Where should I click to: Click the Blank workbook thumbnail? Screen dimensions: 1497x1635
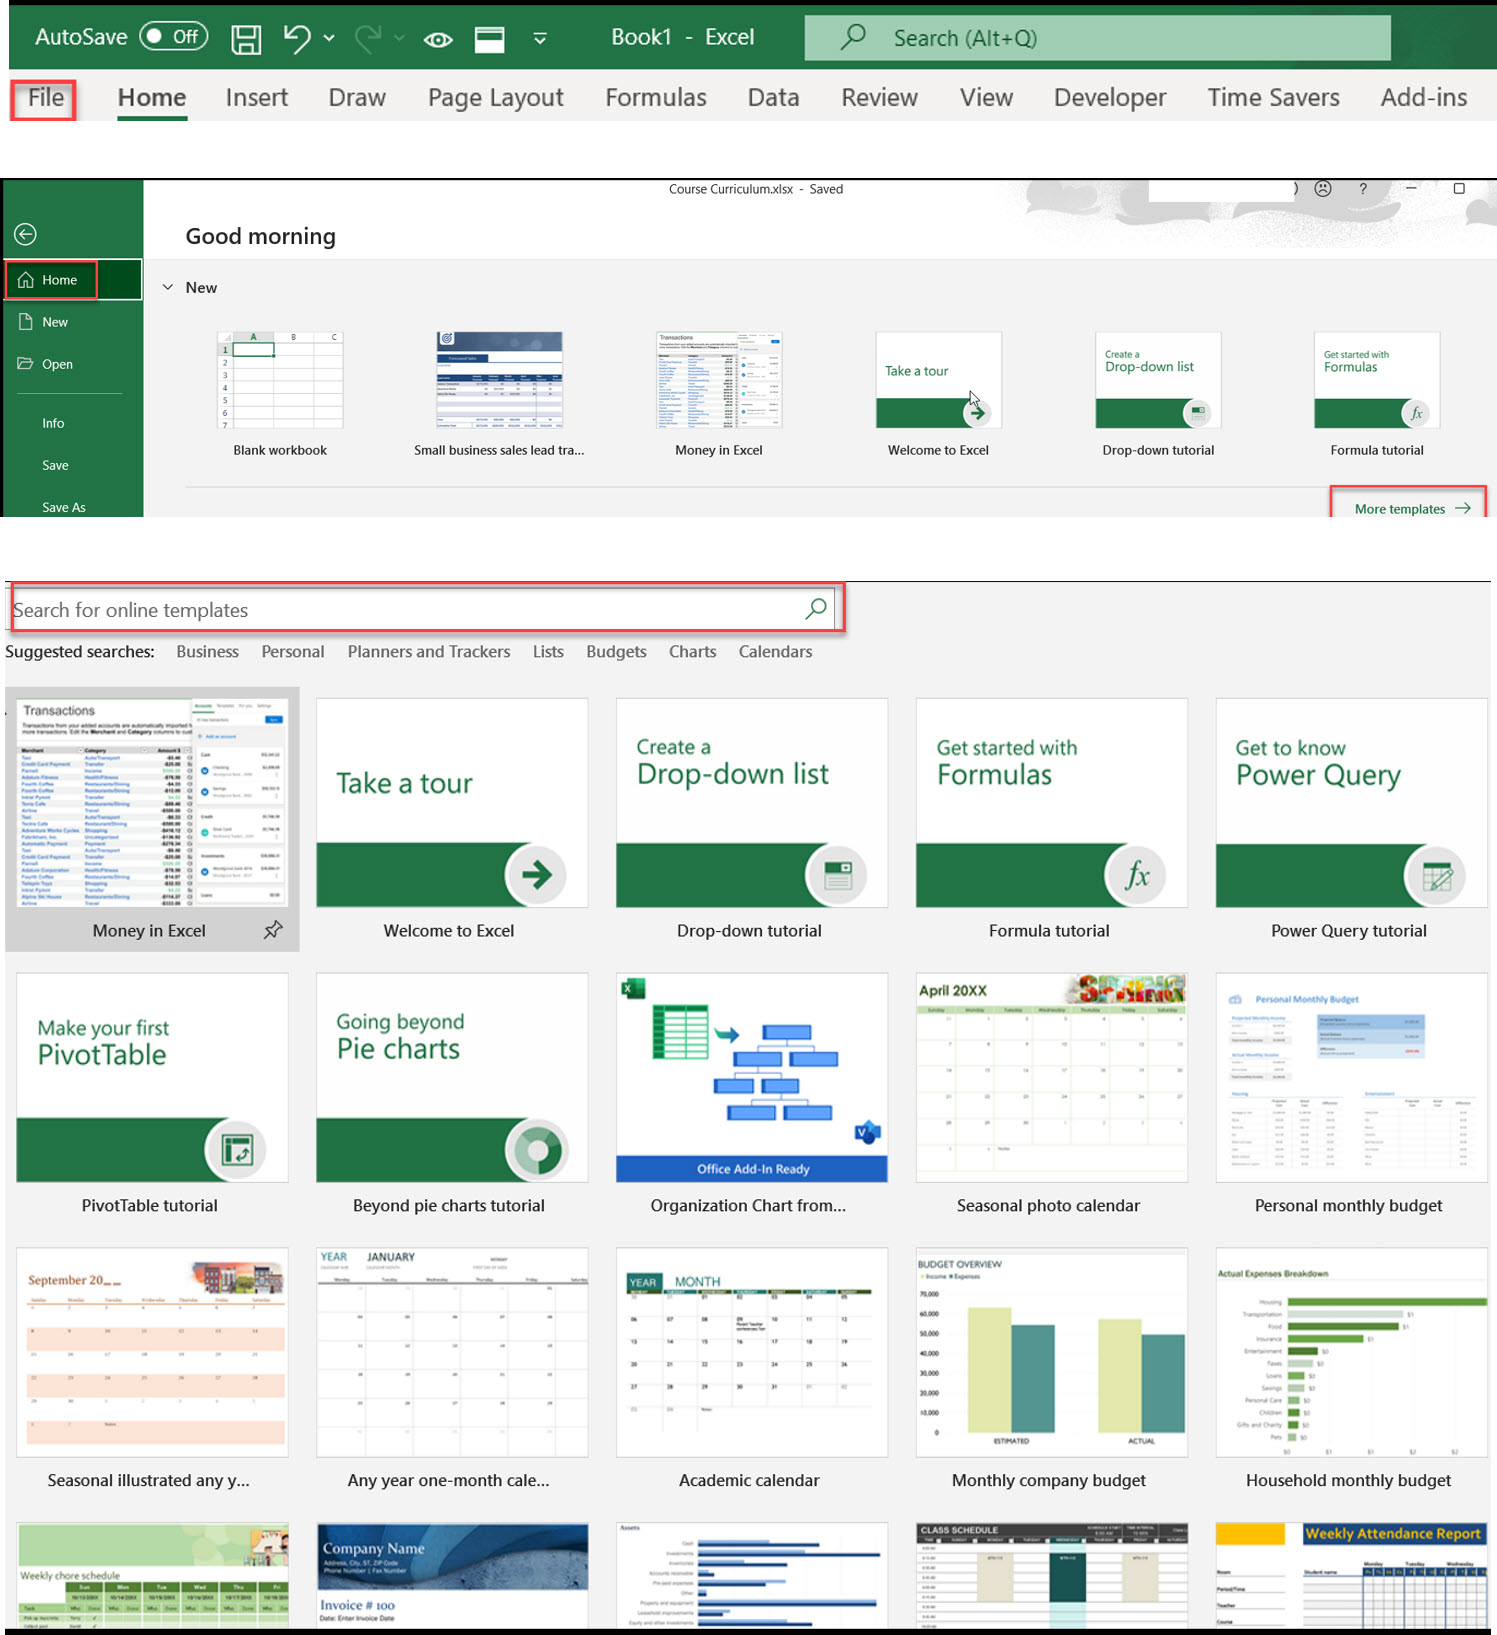coord(280,380)
